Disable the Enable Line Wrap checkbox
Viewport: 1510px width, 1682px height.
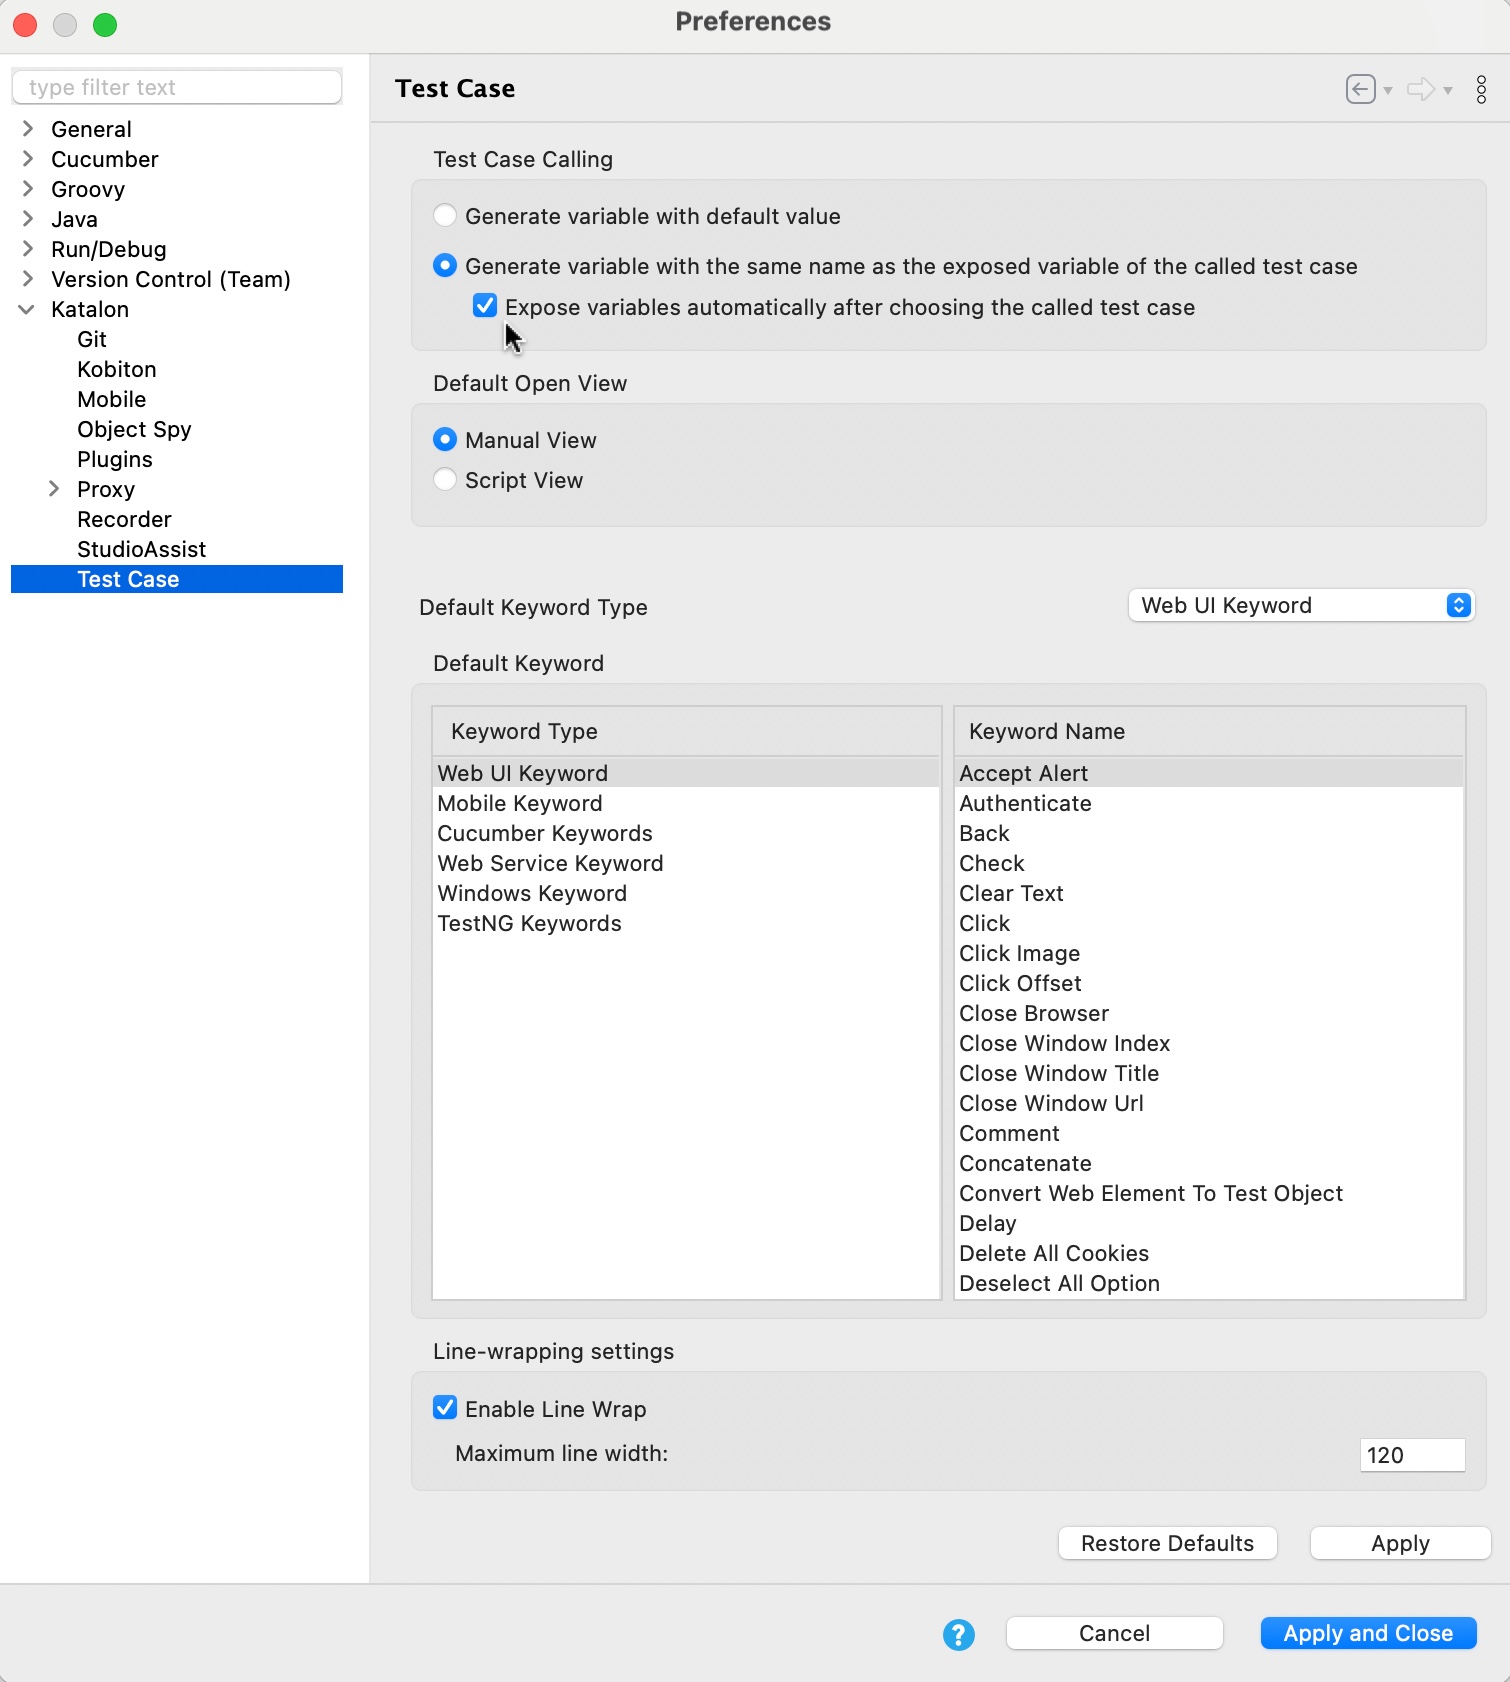(x=445, y=1408)
